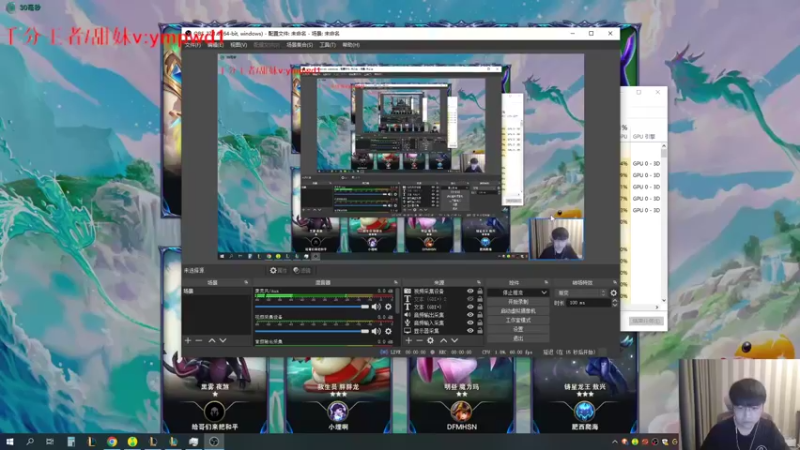Image resolution: width=800 pixels, height=450 pixels.
Task: Remove the selected scene with the minus icon
Action: (x=199, y=340)
